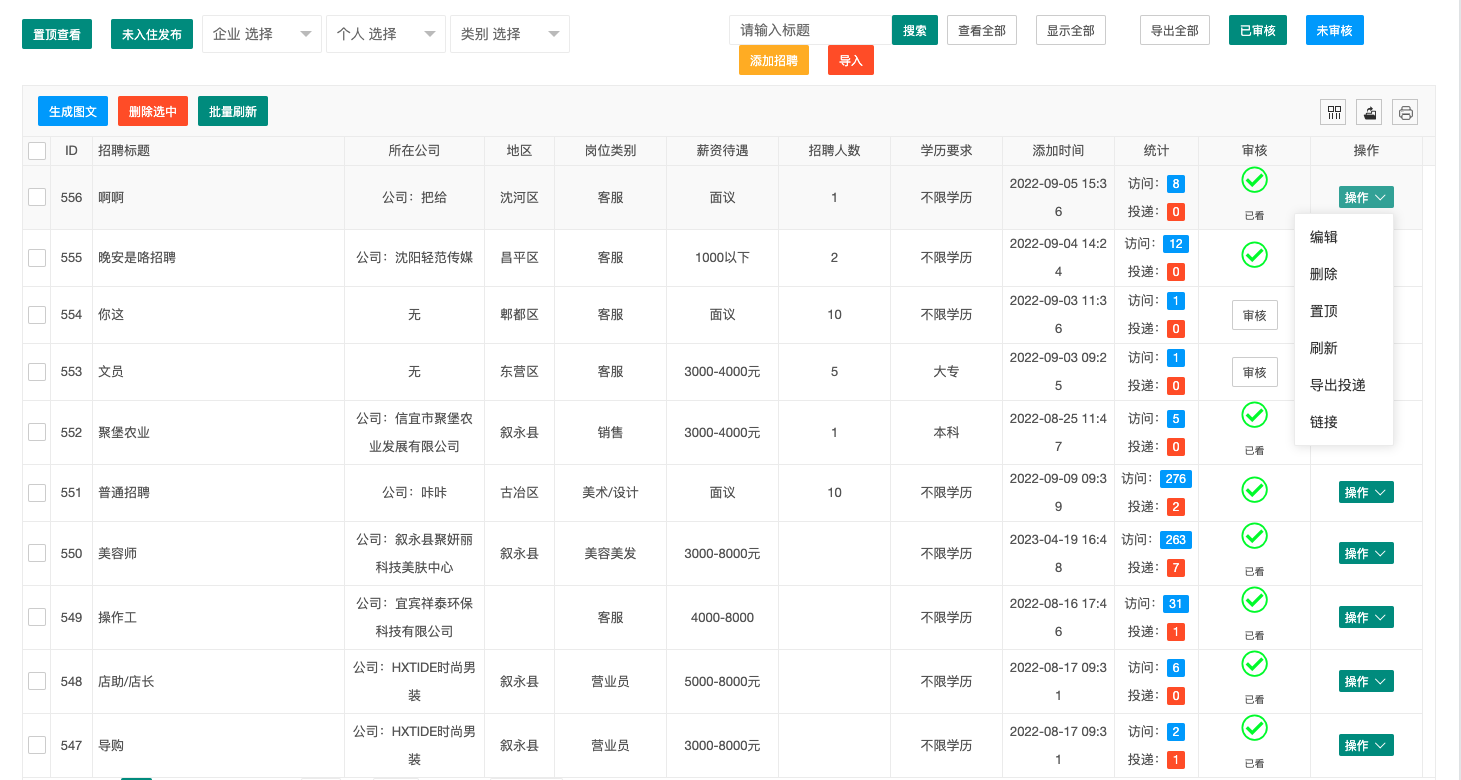The height and width of the screenshot is (780, 1461).
Task: Click the 查看全部 button
Action: pos(982,30)
